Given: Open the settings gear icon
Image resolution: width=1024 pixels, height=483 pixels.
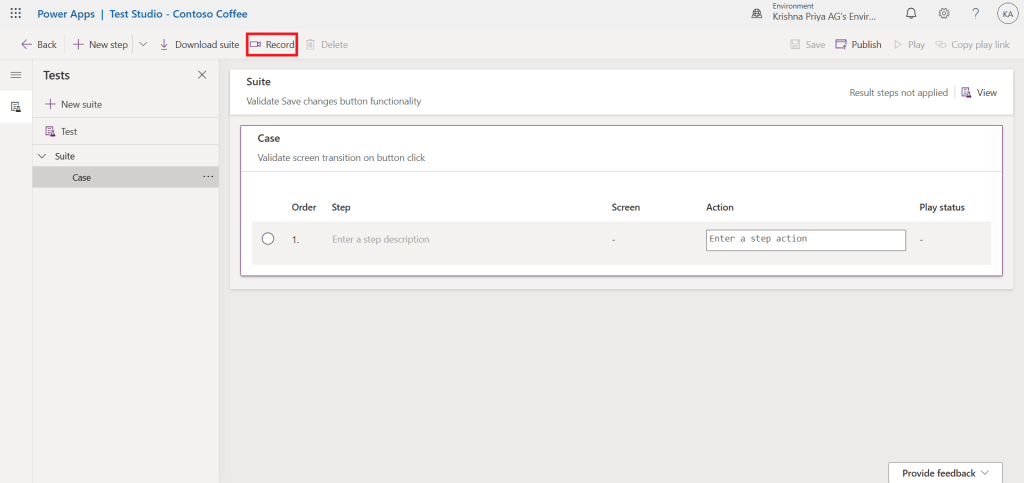Looking at the screenshot, I should click(943, 14).
